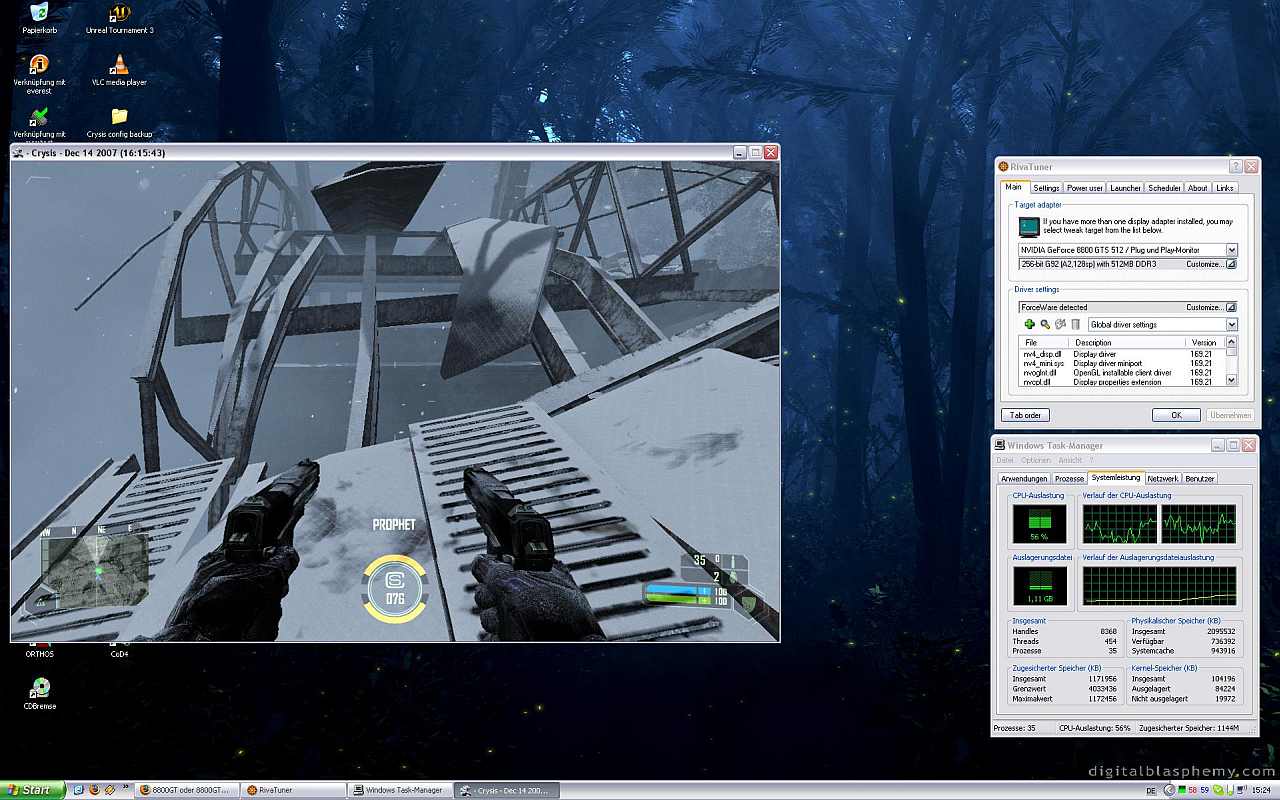This screenshot has height=800, width=1280.
Task: Open the ? help menu in Task Manager
Action: point(1091,460)
